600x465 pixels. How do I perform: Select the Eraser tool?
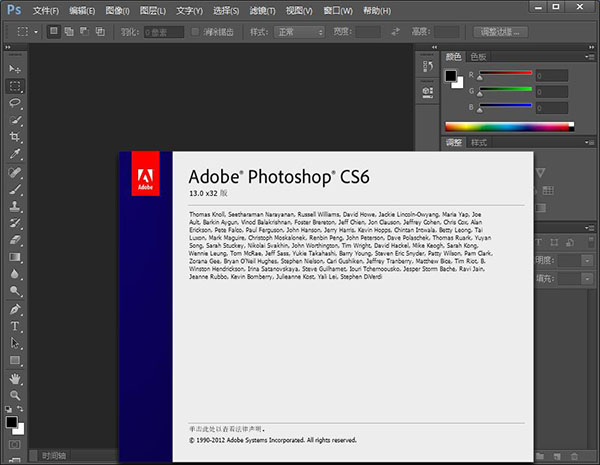pos(15,240)
